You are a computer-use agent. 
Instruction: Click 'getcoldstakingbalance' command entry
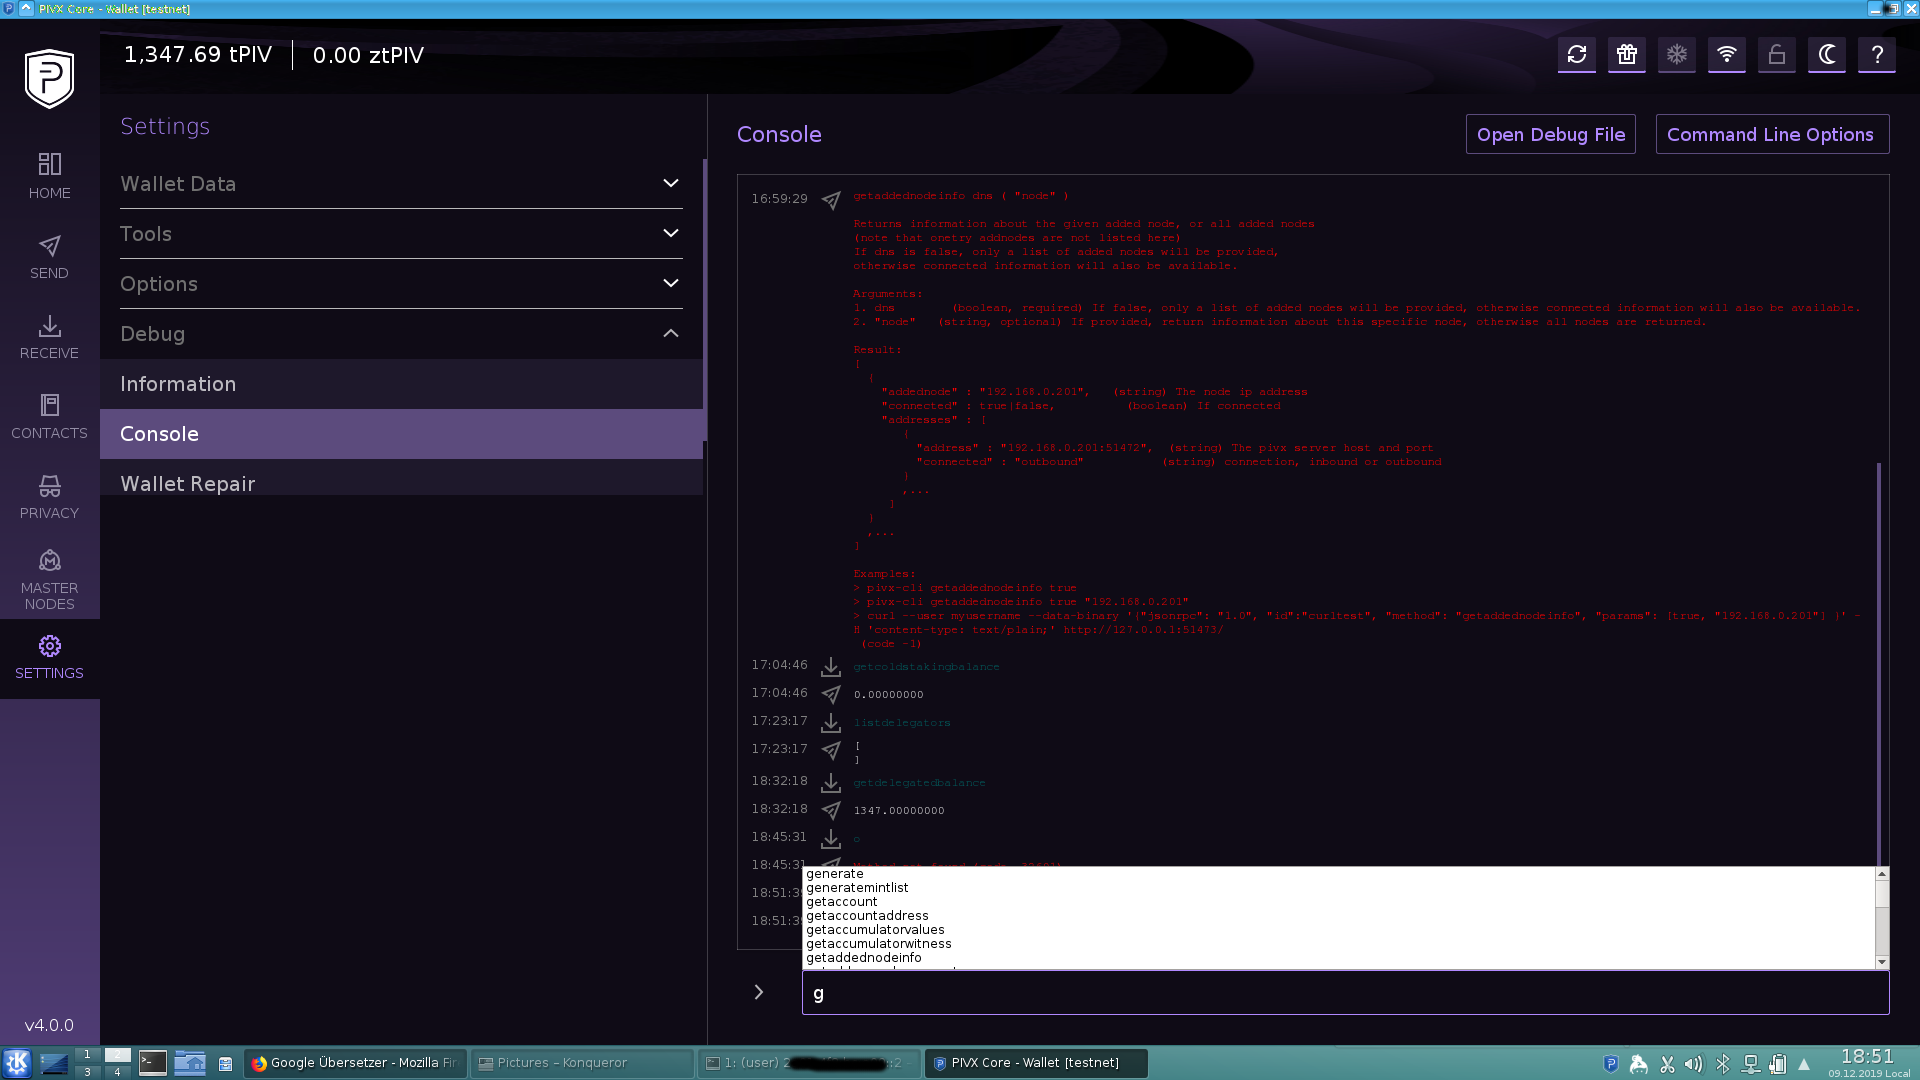pos(926,667)
